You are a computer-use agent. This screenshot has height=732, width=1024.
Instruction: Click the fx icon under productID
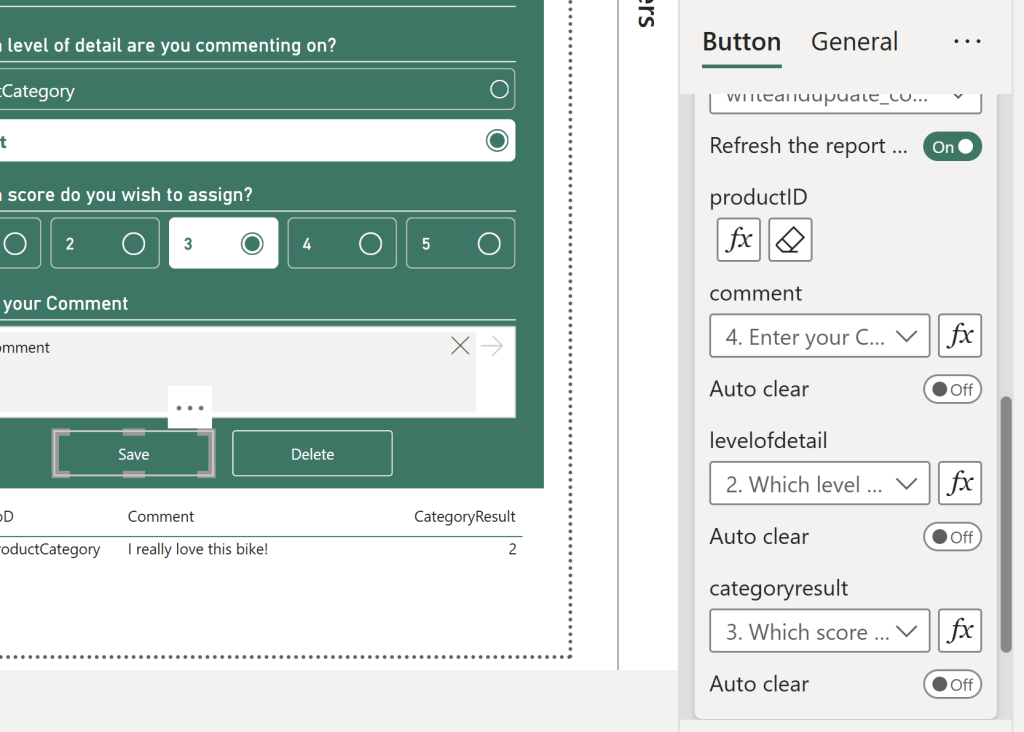coord(739,240)
